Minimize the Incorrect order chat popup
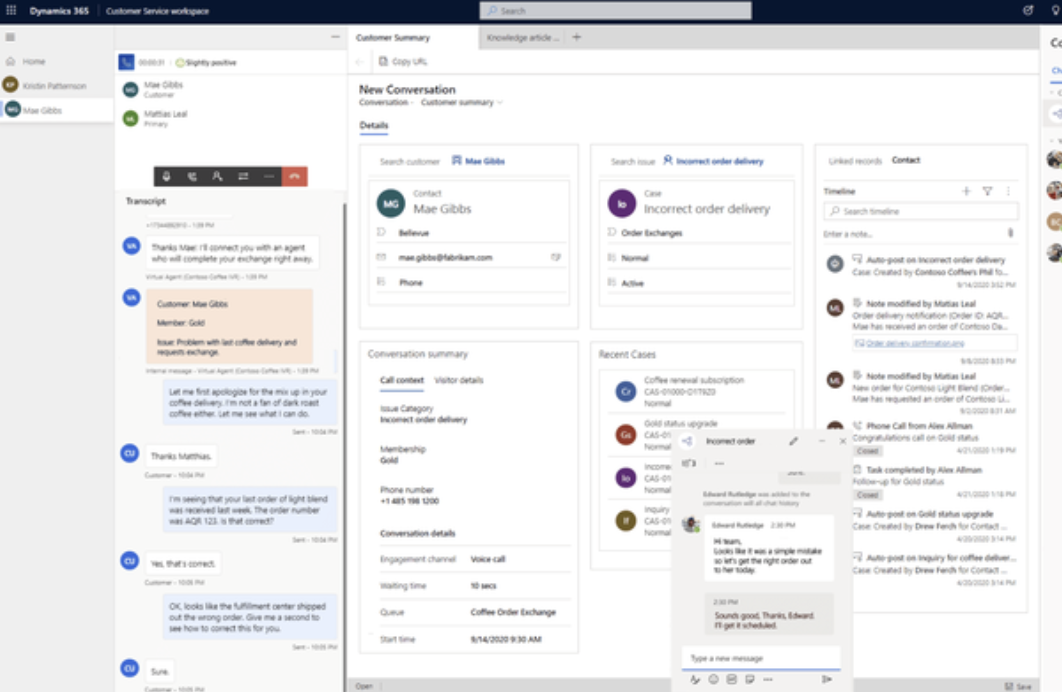Viewport: 1062px width, 692px height. click(822, 441)
